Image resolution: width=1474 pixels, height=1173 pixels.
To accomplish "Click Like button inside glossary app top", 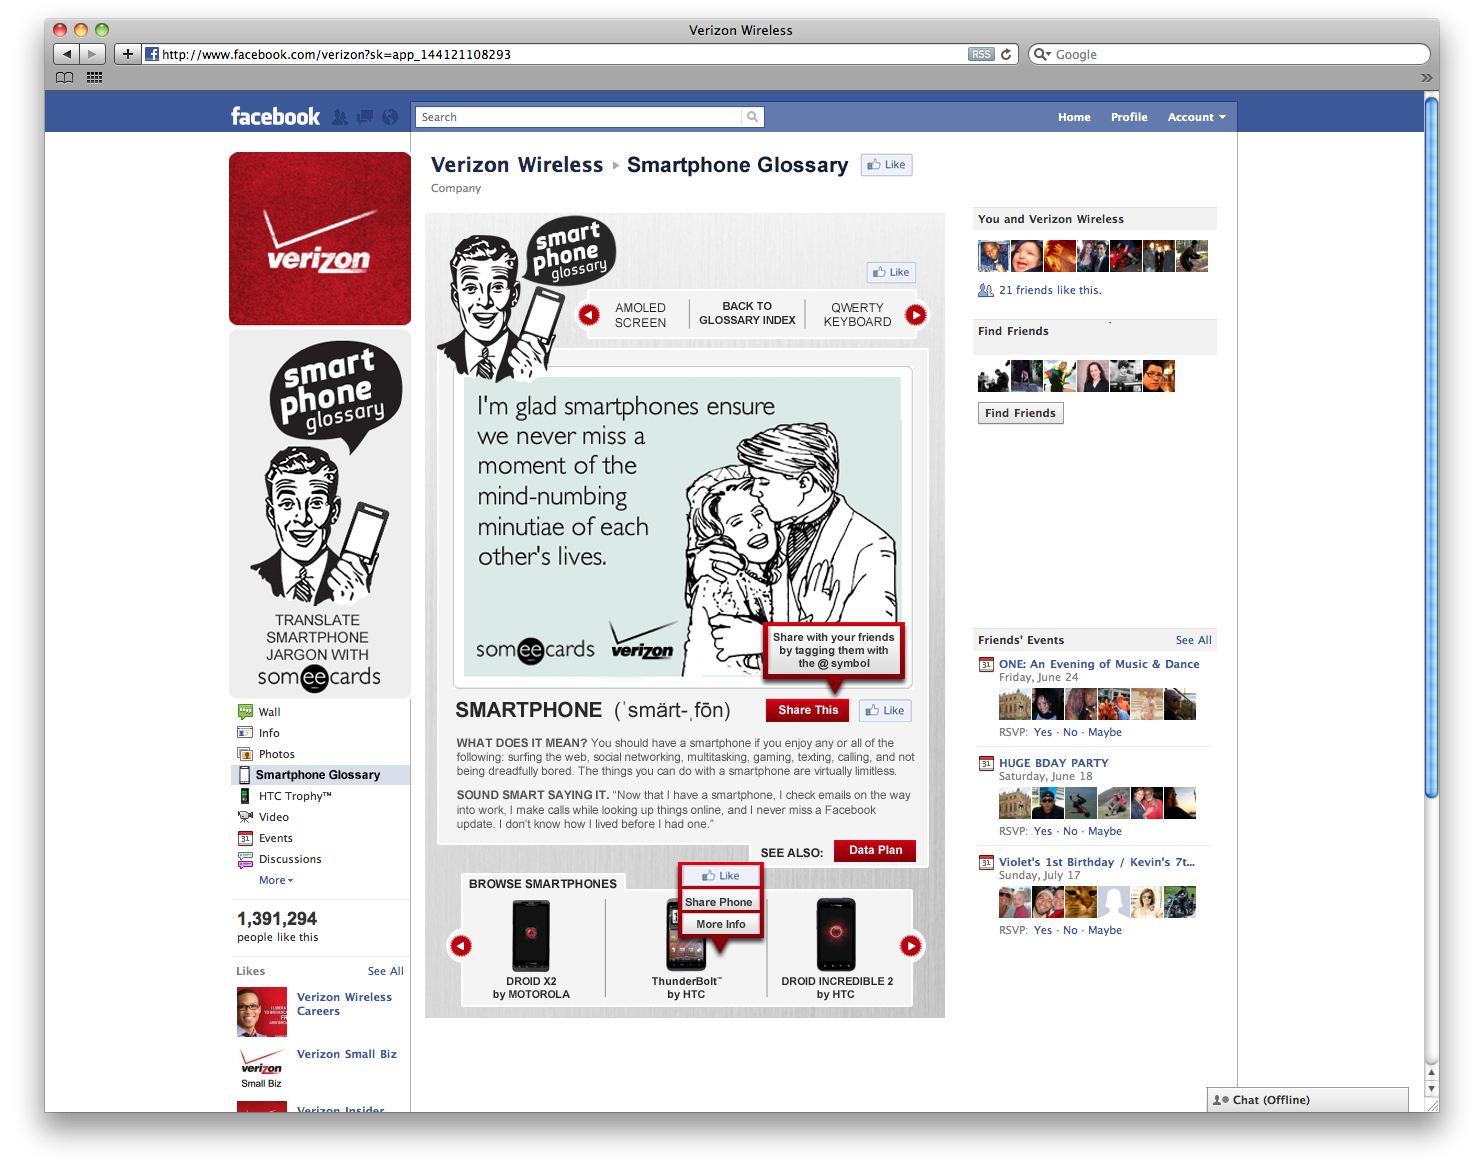I will pyautogui.click(x=891, y=272).
